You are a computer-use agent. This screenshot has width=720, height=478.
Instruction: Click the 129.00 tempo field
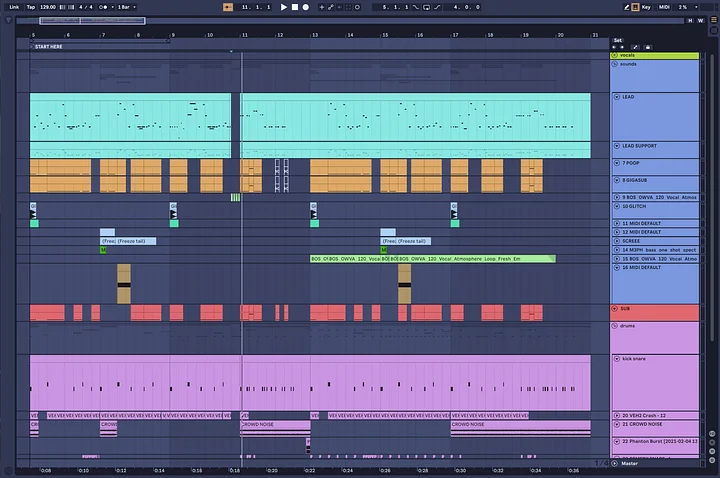(x=48, y=7)
